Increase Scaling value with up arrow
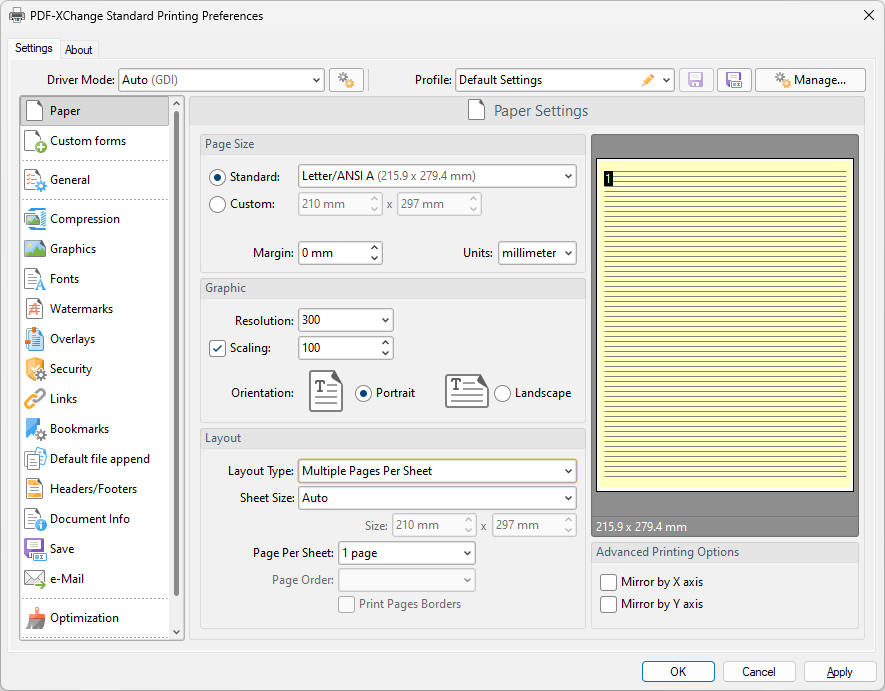The height and width of the screenshot is (691, 885). tap(385, 343)
